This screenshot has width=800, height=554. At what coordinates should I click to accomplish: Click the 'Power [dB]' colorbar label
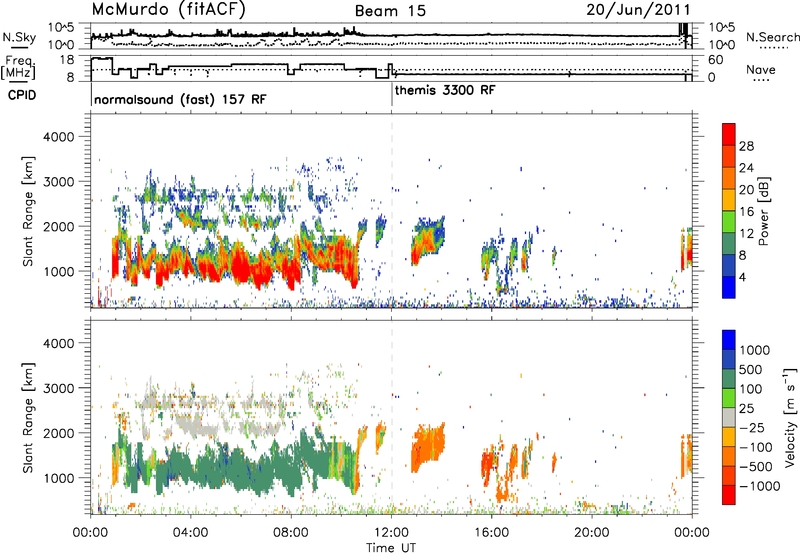(764, 211)
